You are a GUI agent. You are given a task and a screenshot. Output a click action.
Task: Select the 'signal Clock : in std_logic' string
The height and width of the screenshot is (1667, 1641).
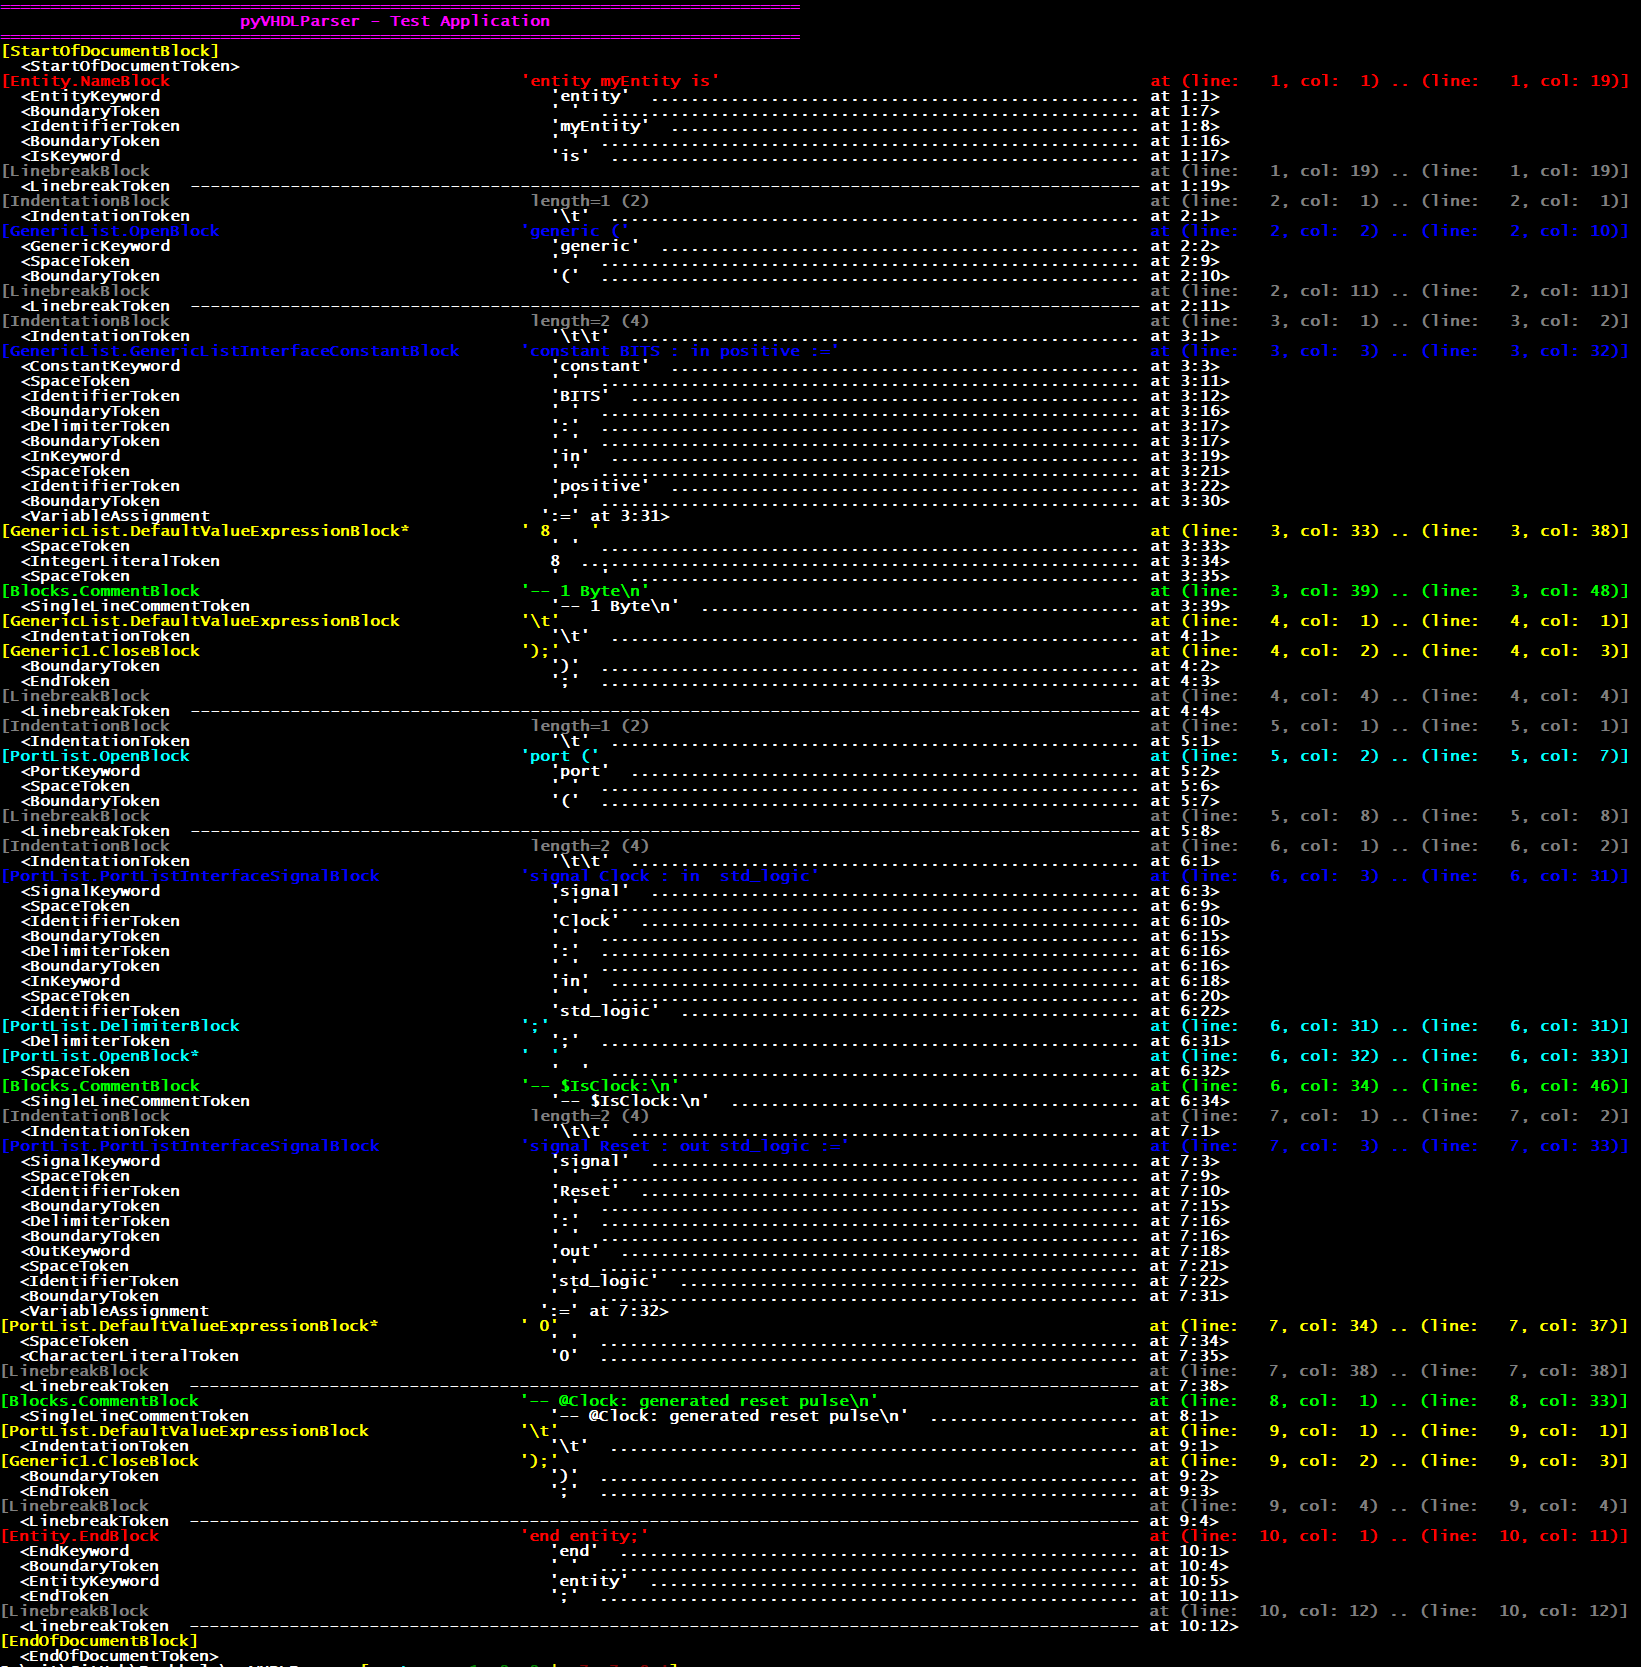coord(670,876)
